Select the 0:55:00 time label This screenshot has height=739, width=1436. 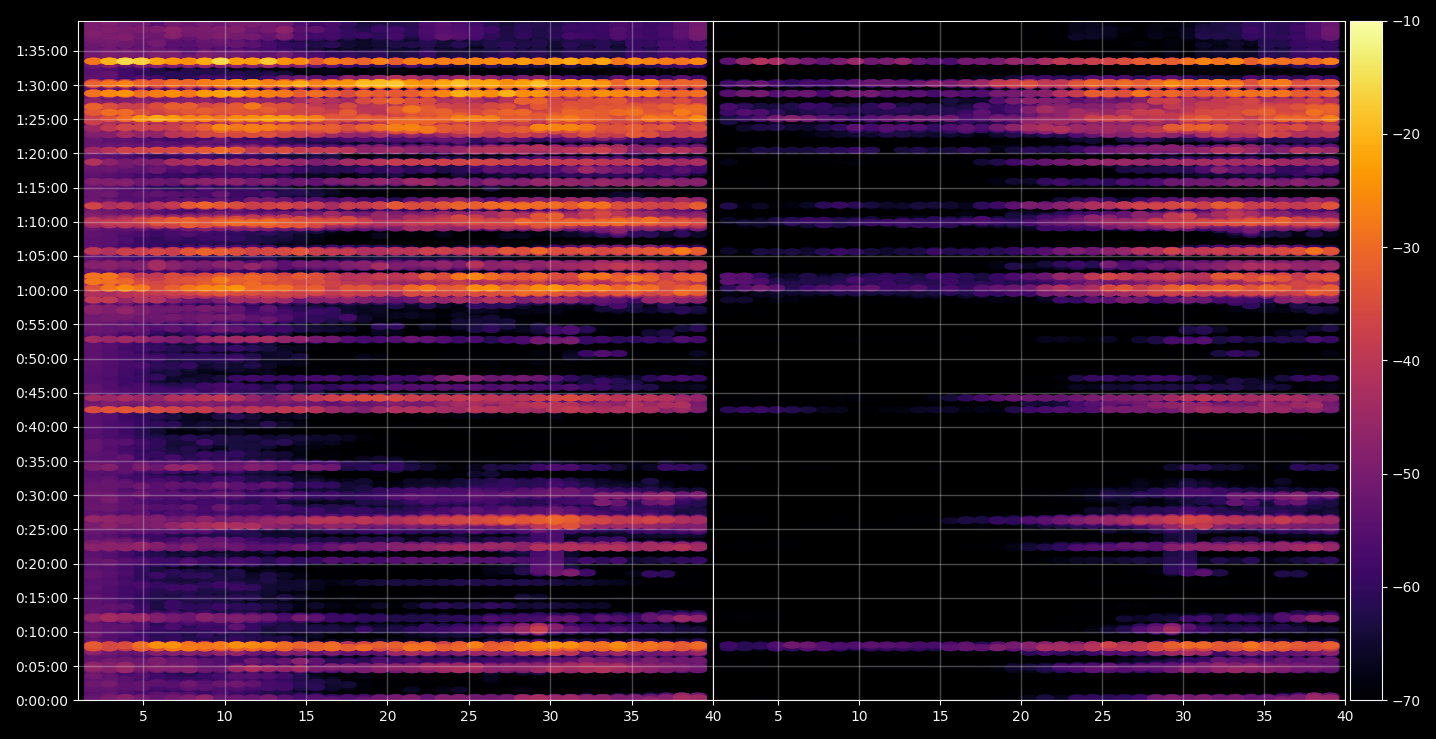44,325
